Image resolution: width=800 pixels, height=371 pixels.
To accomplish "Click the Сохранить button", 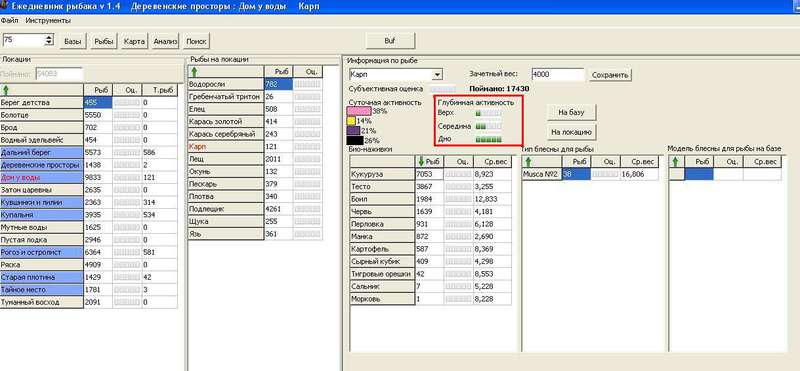I will tap(610, 75).
